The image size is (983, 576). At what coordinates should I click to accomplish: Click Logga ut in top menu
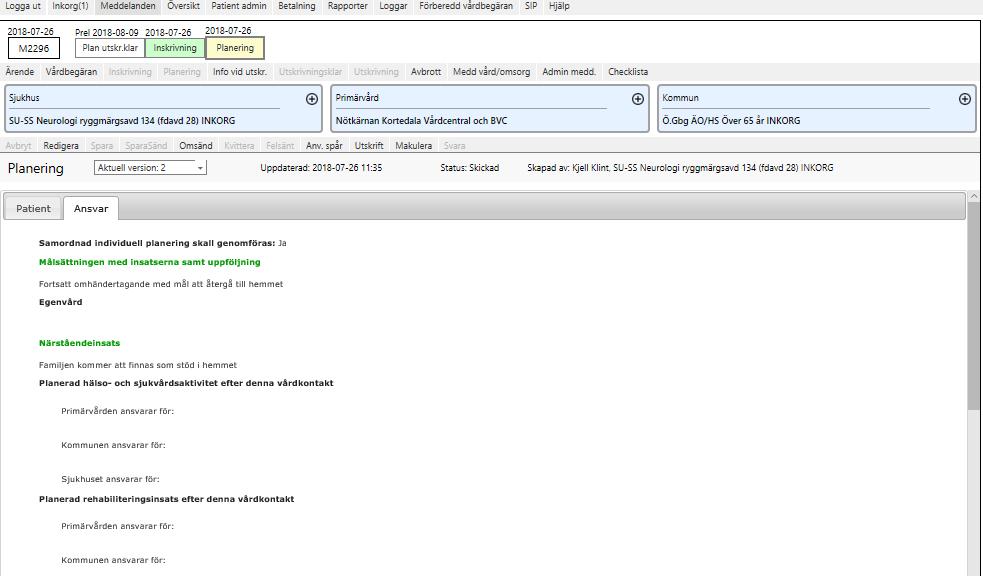coord(23,6)
